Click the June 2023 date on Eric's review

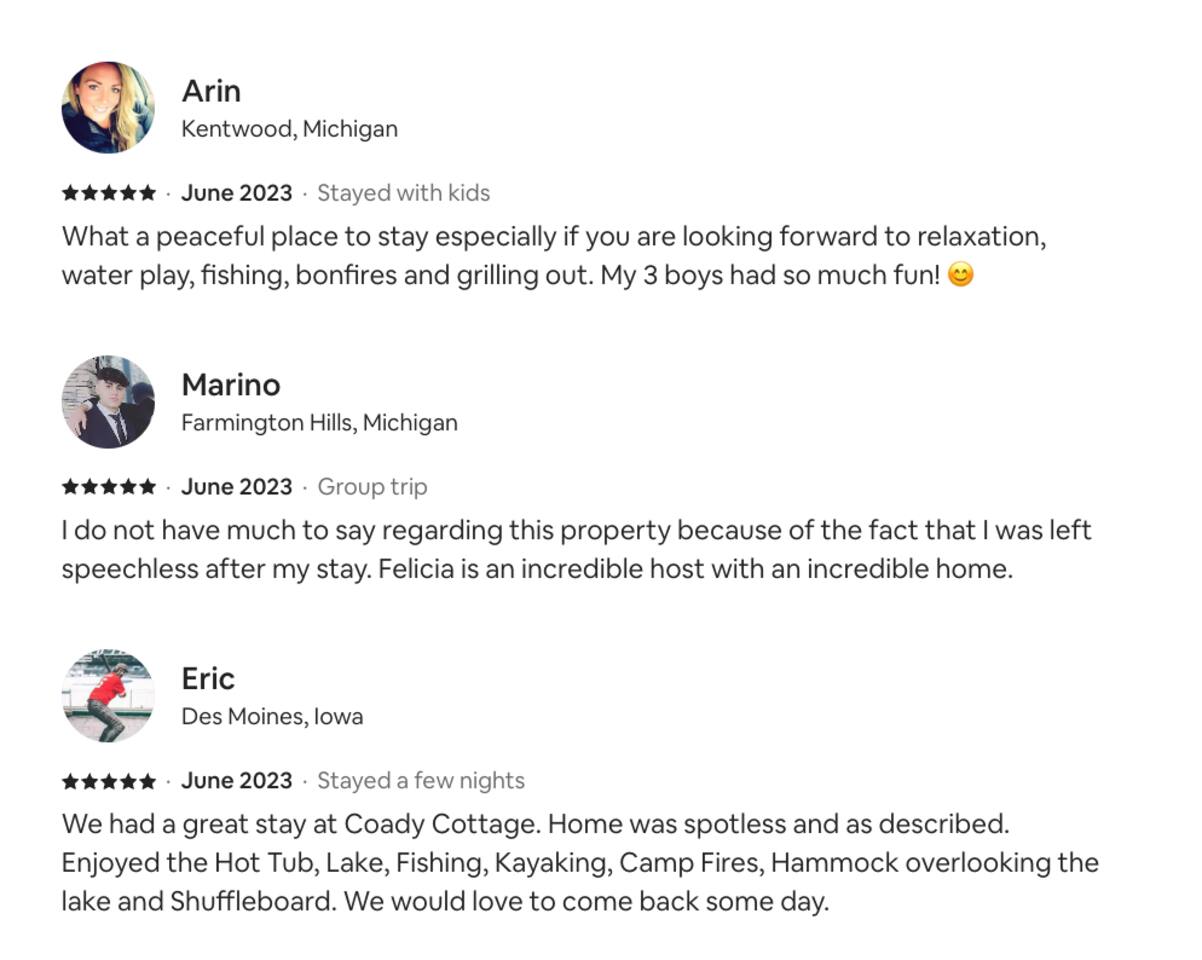237,781
